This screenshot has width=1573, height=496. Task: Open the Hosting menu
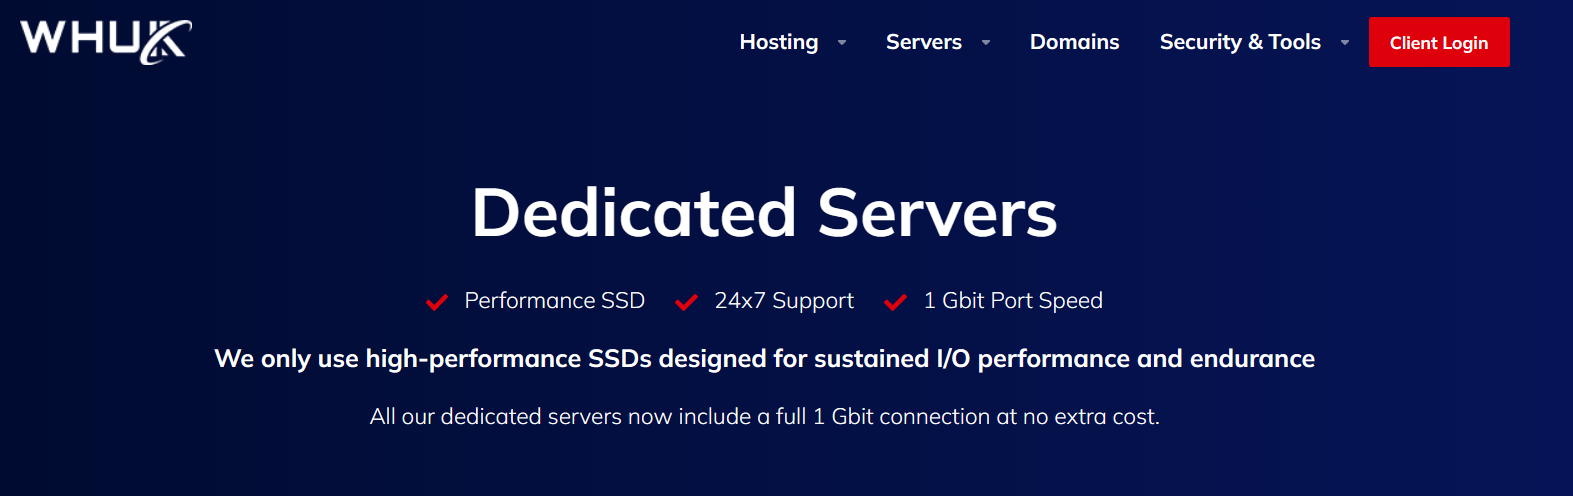pos(779,42)
